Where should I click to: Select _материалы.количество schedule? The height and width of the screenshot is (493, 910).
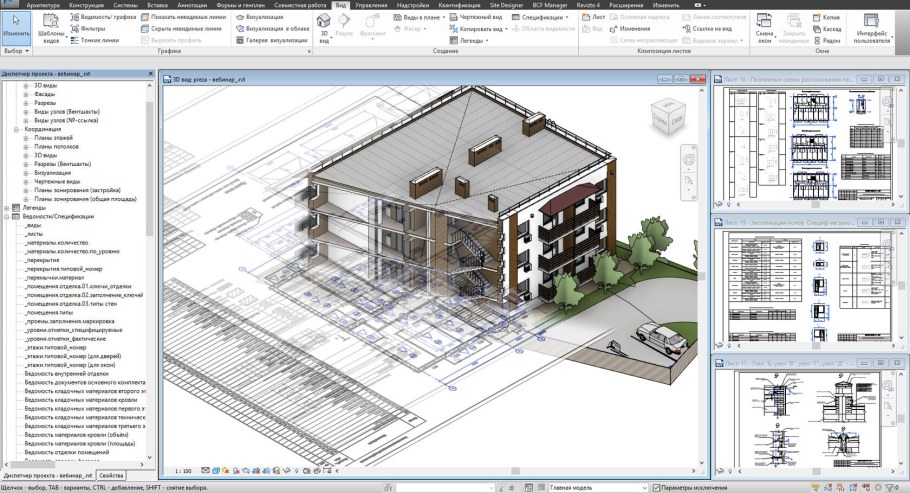coord(56,243)
